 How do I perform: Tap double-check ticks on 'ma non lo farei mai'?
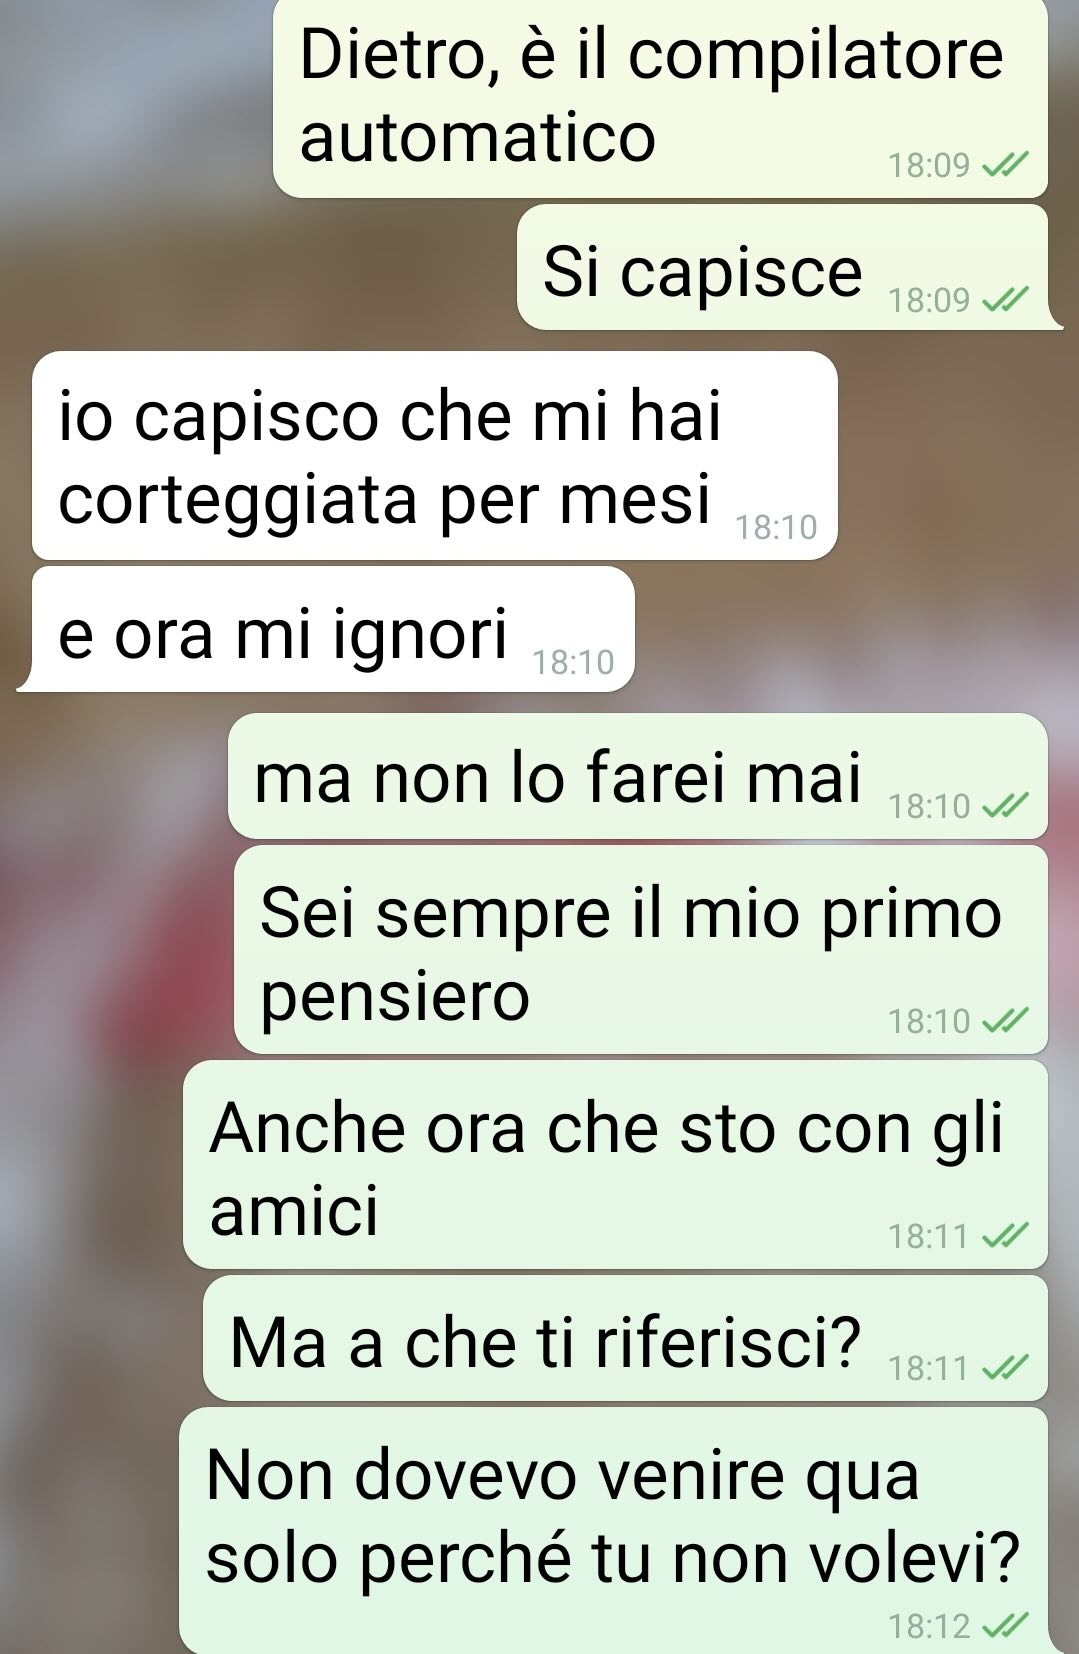[1005, 806]
